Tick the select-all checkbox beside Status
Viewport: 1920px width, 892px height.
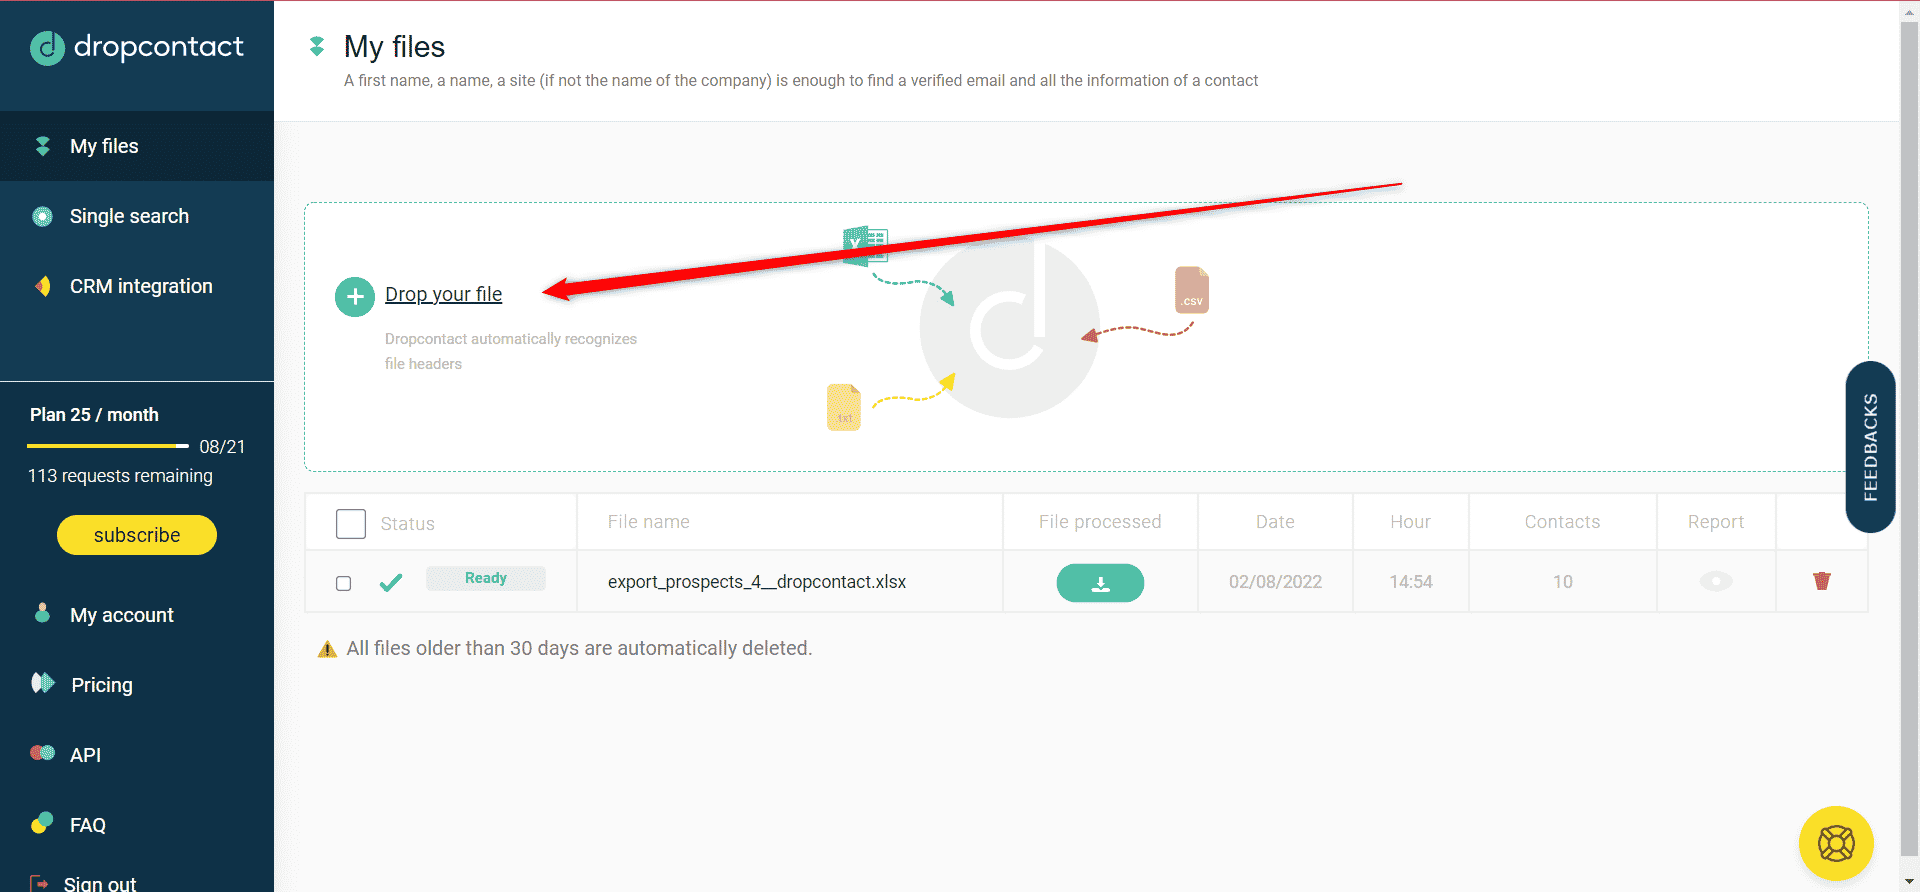pyautogui.click(x=351, y=523)
